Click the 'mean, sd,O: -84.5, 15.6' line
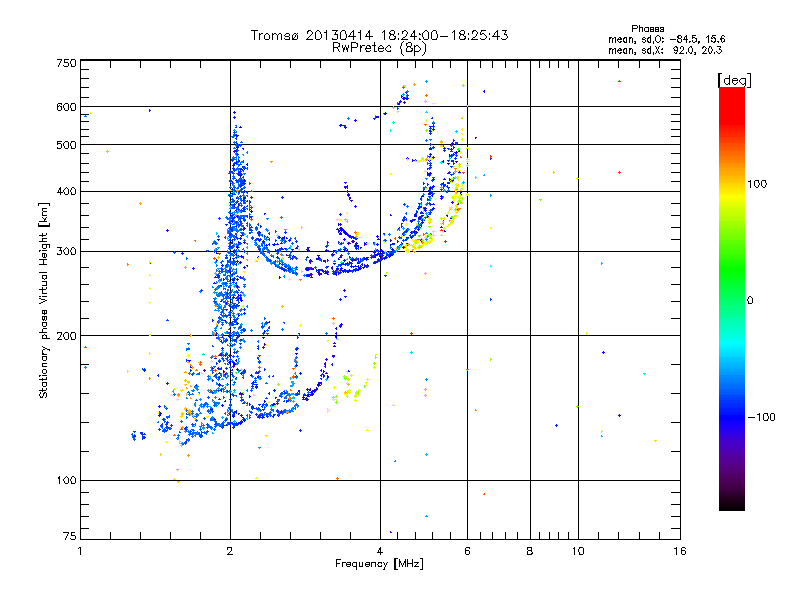 tap(666, 39)
